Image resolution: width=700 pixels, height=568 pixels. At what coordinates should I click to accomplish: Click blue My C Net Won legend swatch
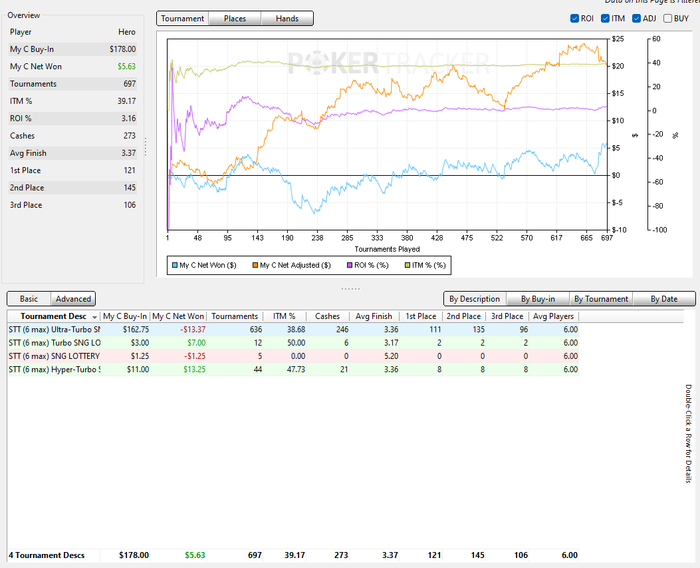click(175, 265)
